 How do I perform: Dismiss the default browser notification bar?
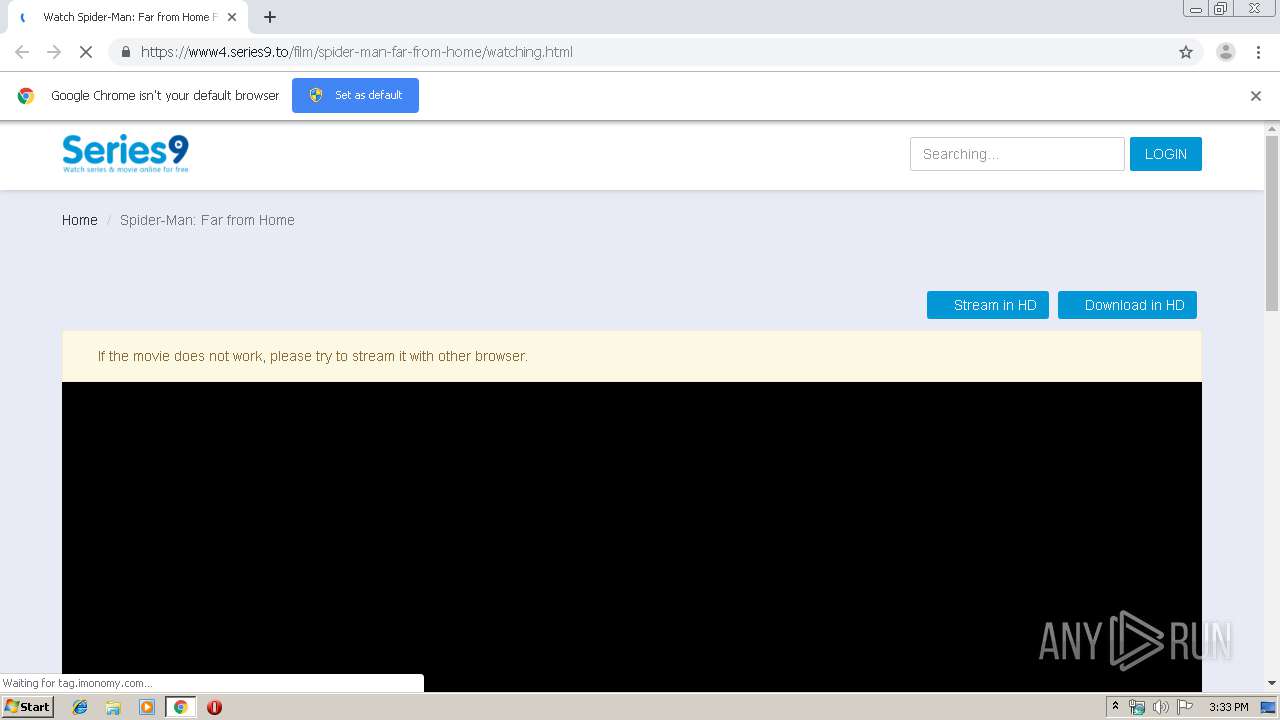(x=1256, y=96)
